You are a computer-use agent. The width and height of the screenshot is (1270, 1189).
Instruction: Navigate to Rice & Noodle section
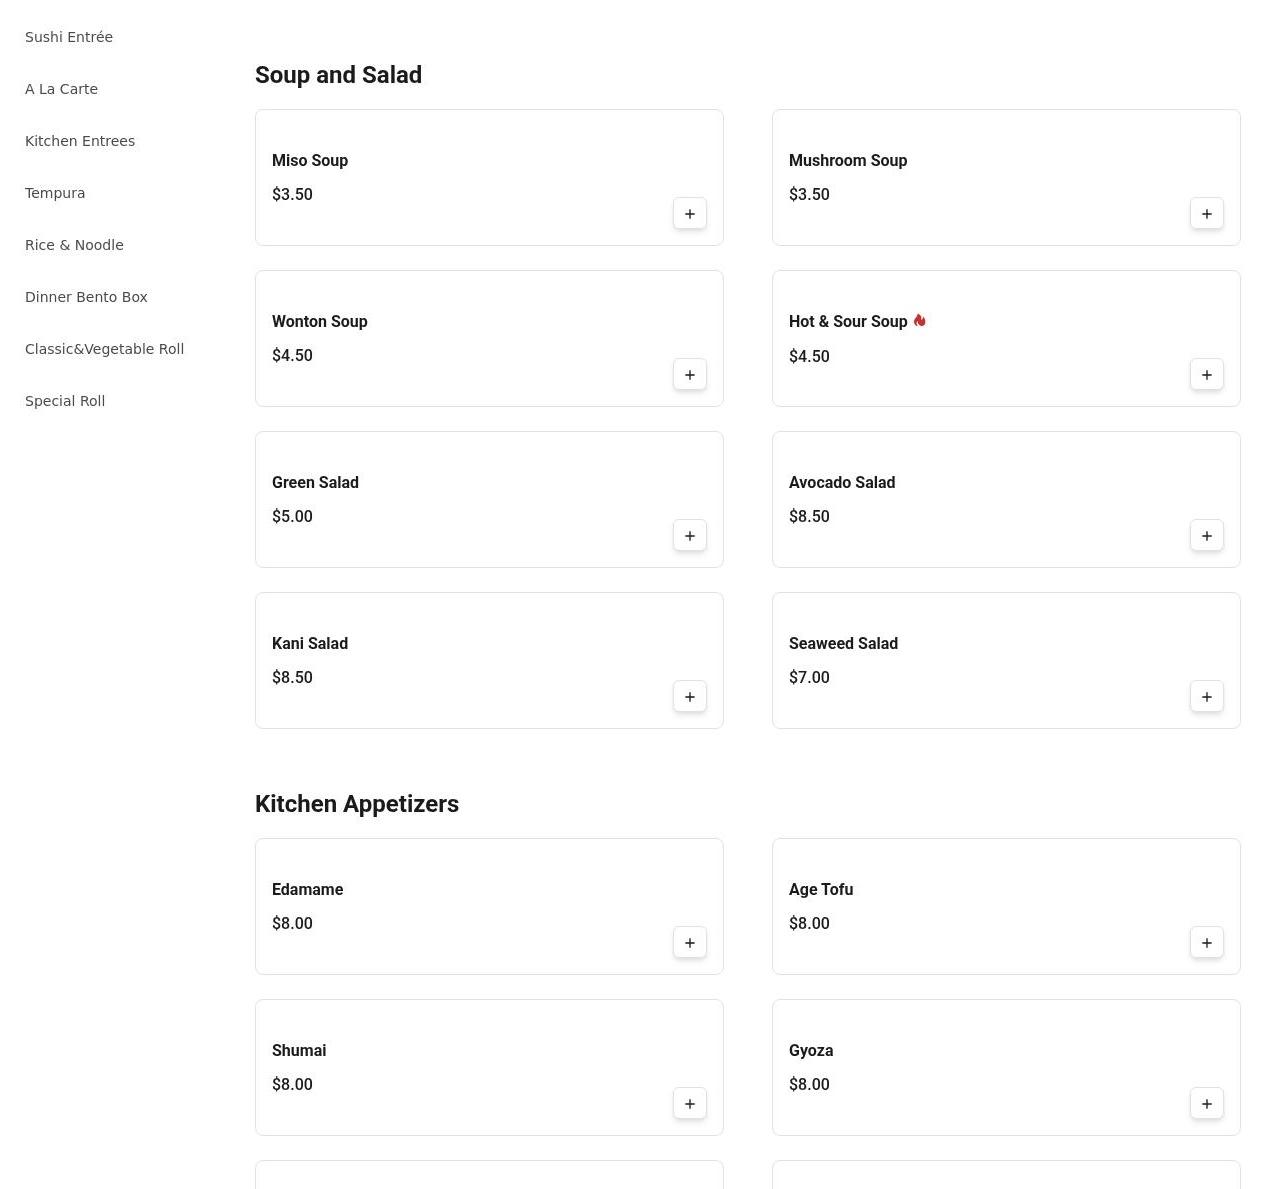[74, 245]
